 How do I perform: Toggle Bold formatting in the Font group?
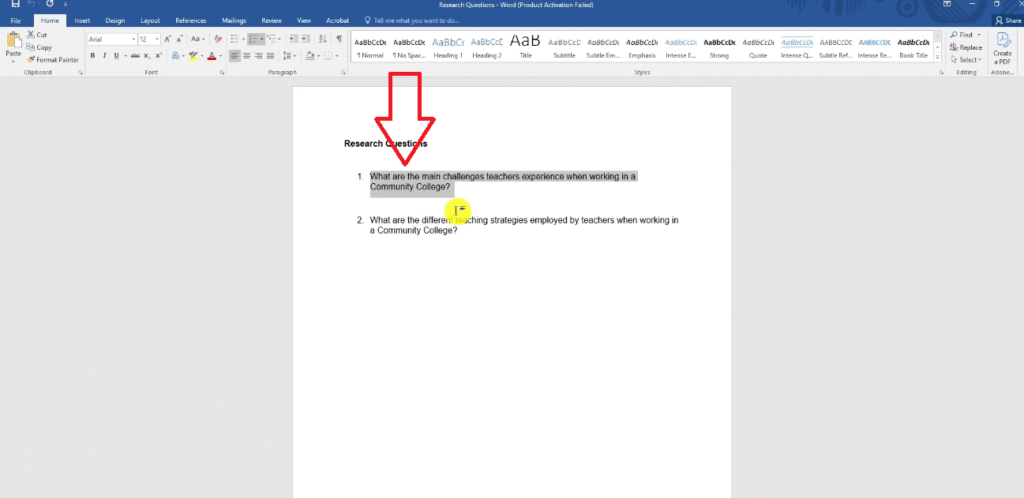click(92, 56)
